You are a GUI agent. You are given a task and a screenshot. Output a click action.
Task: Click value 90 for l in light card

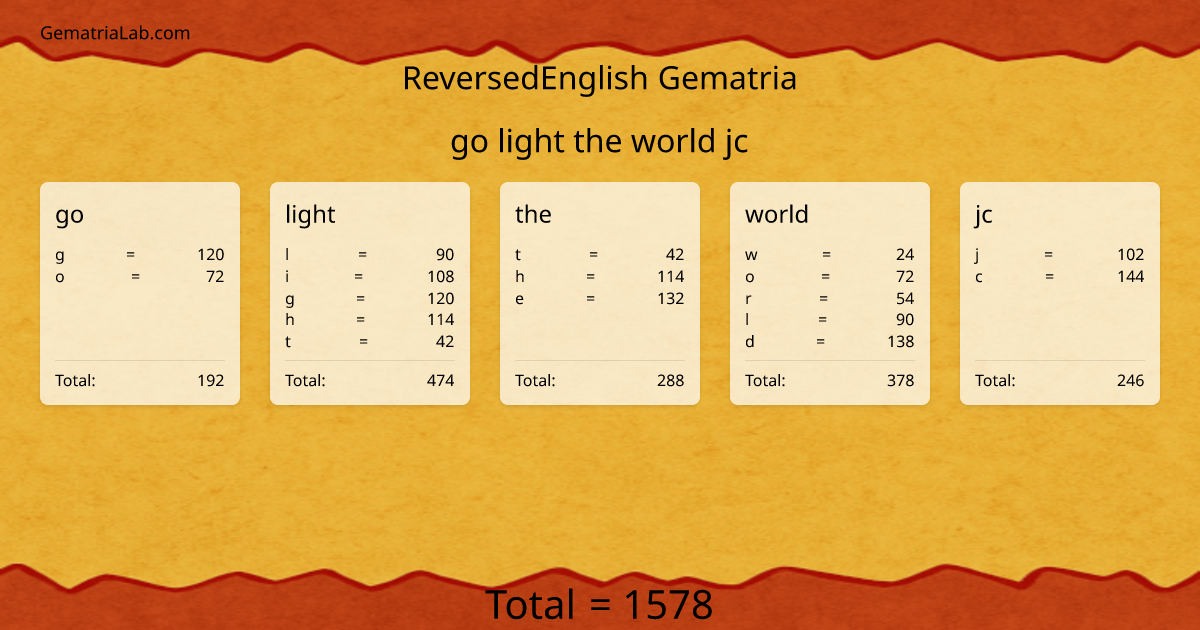pyautogui.click(x=445, y=254)
